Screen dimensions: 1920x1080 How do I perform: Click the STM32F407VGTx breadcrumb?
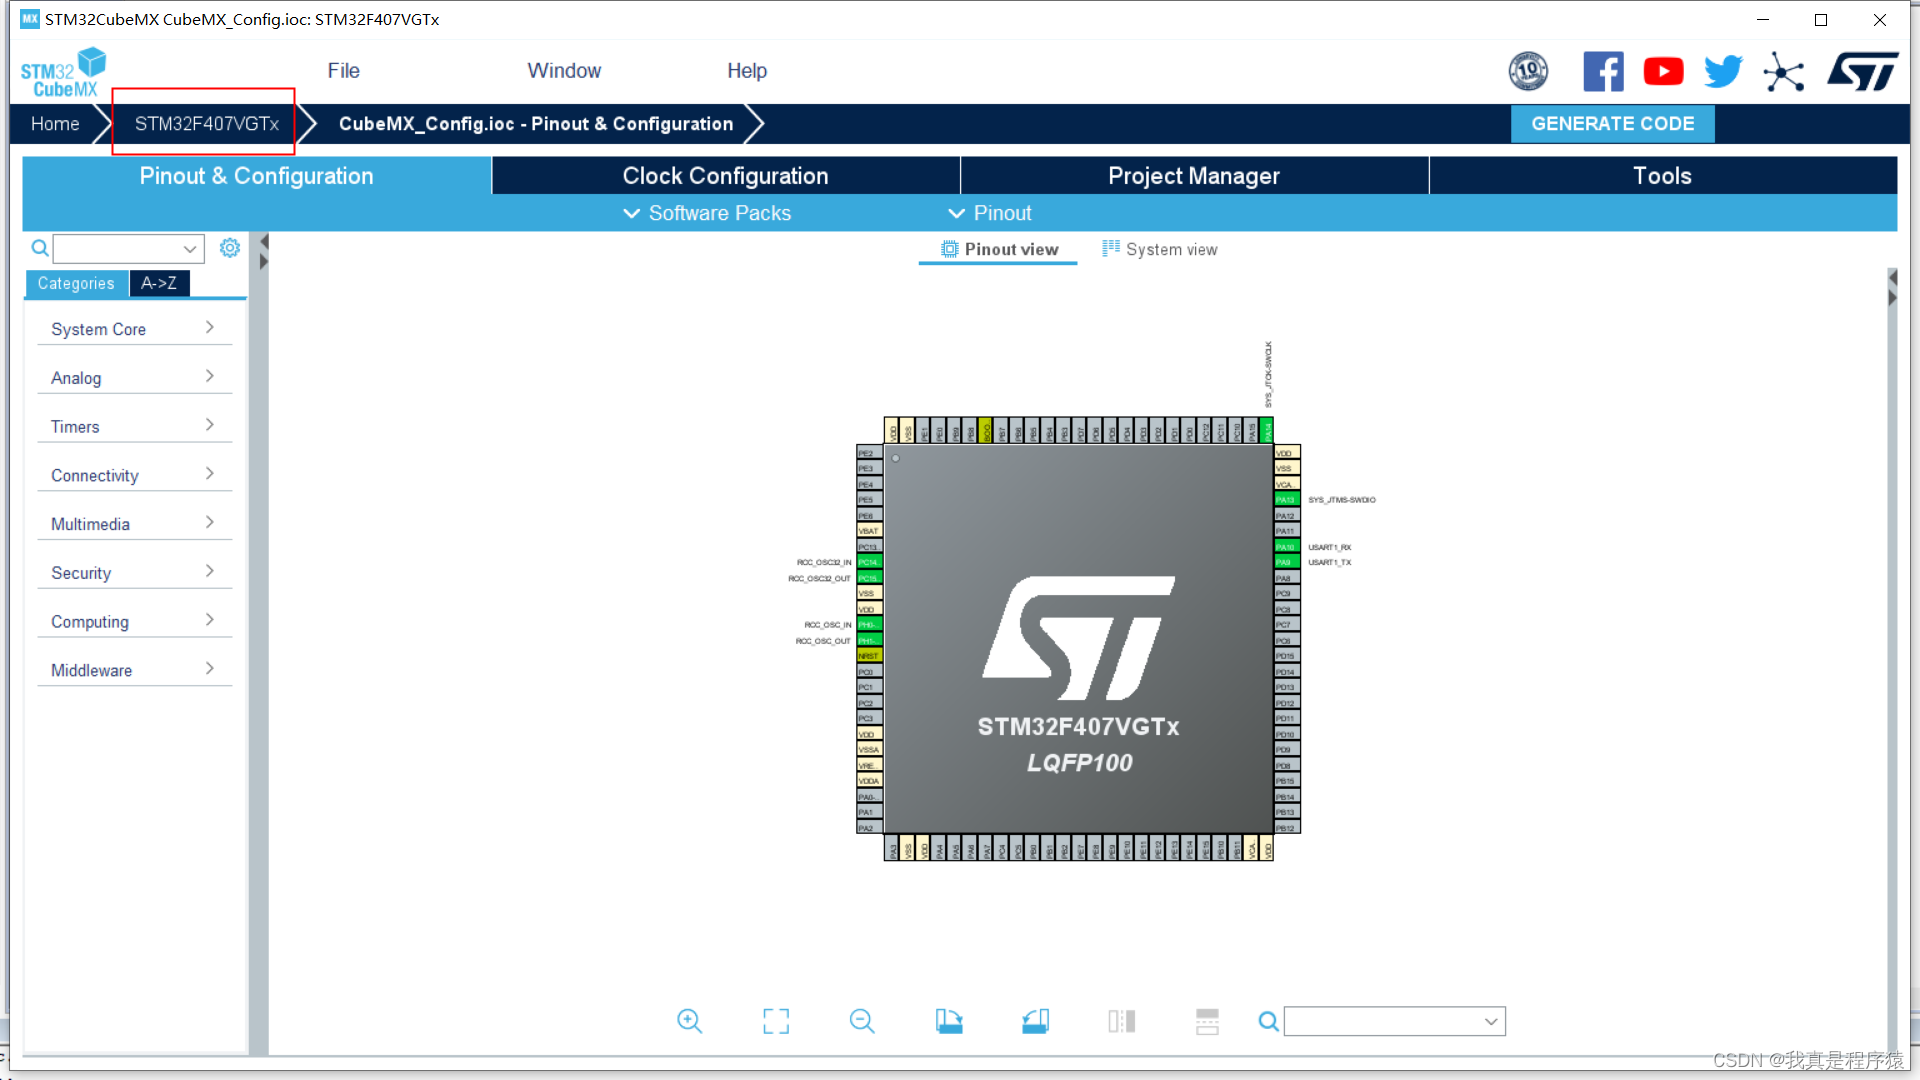coord(206,124)
